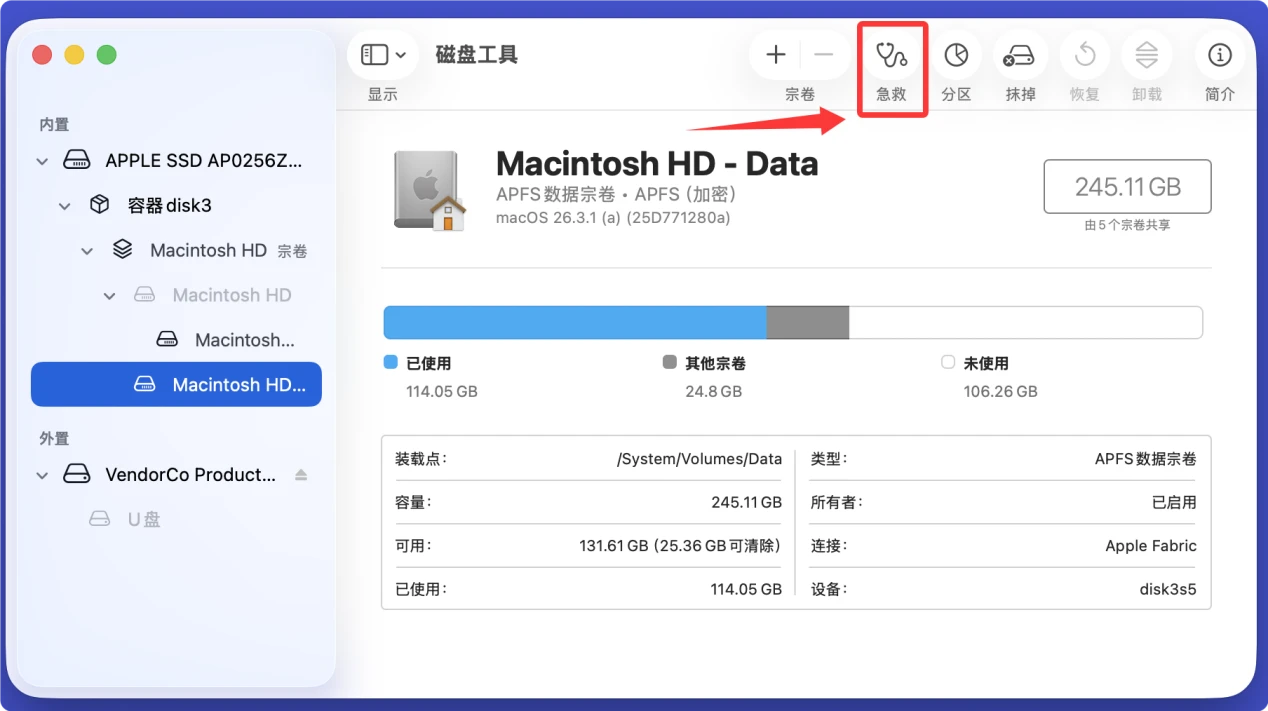Click the Apple Fabric connection value
Viewport: 1268px width, 711px height.
click(1151, 546)
